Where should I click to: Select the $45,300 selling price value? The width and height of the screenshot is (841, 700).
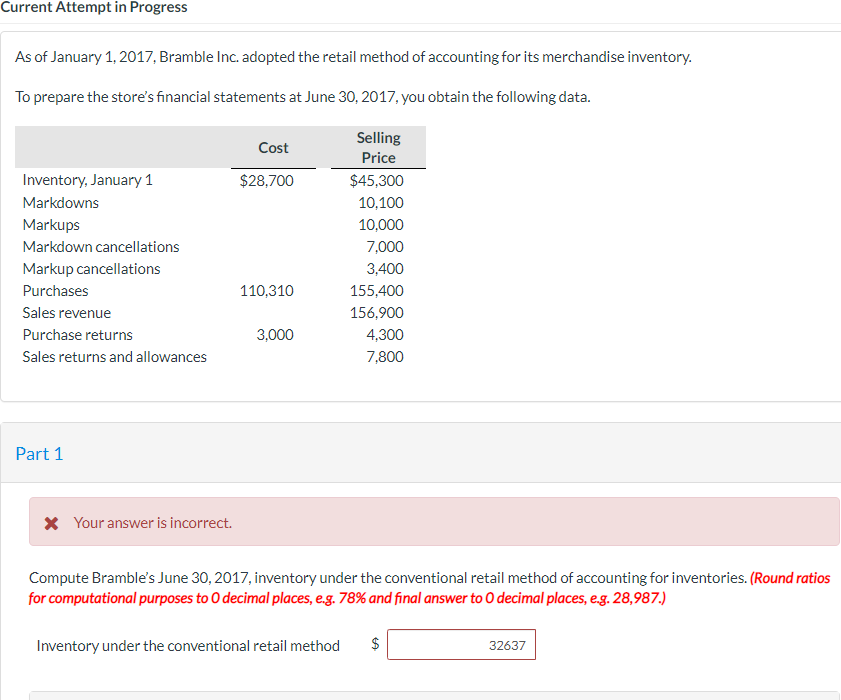pos(377,181)
